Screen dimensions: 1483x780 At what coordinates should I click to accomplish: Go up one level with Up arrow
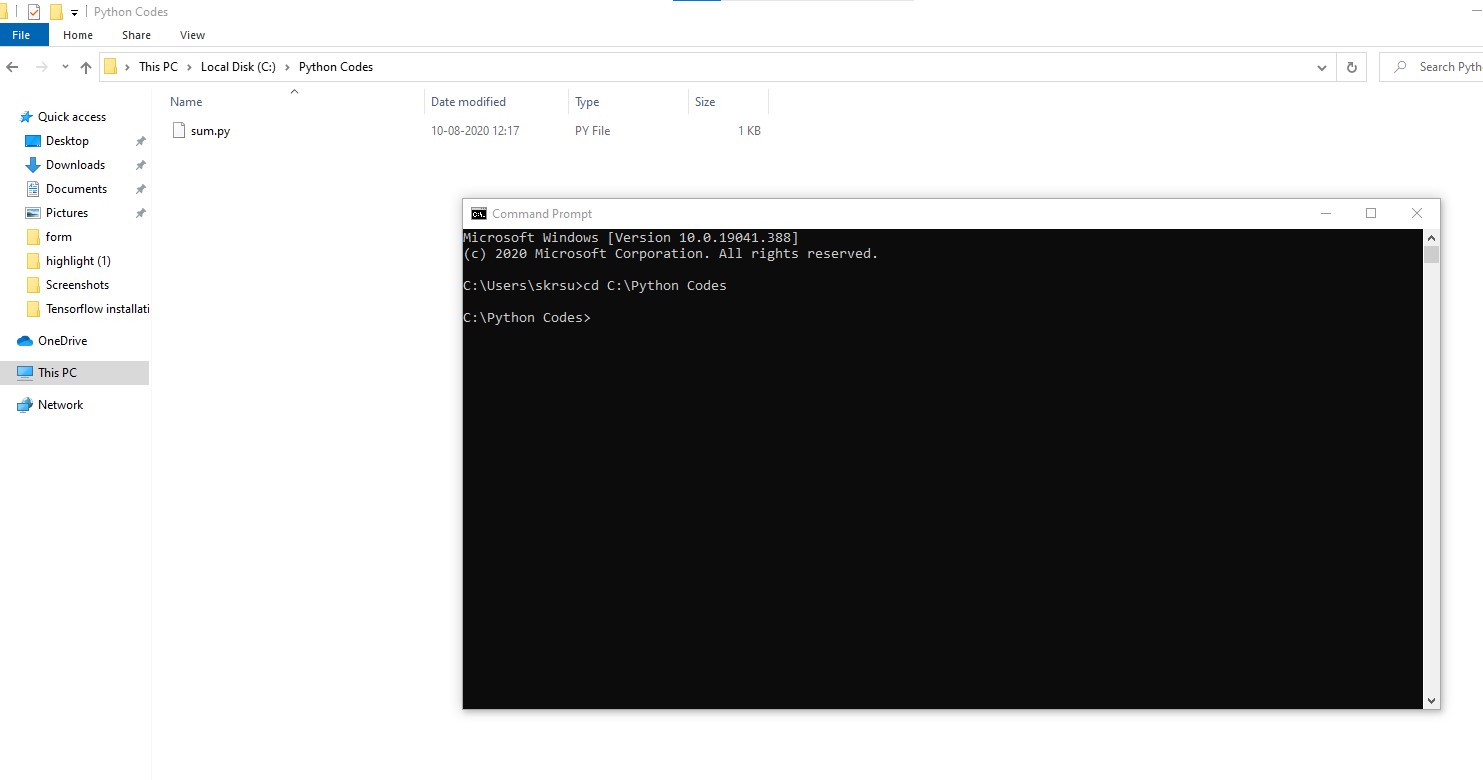(86, 67)
